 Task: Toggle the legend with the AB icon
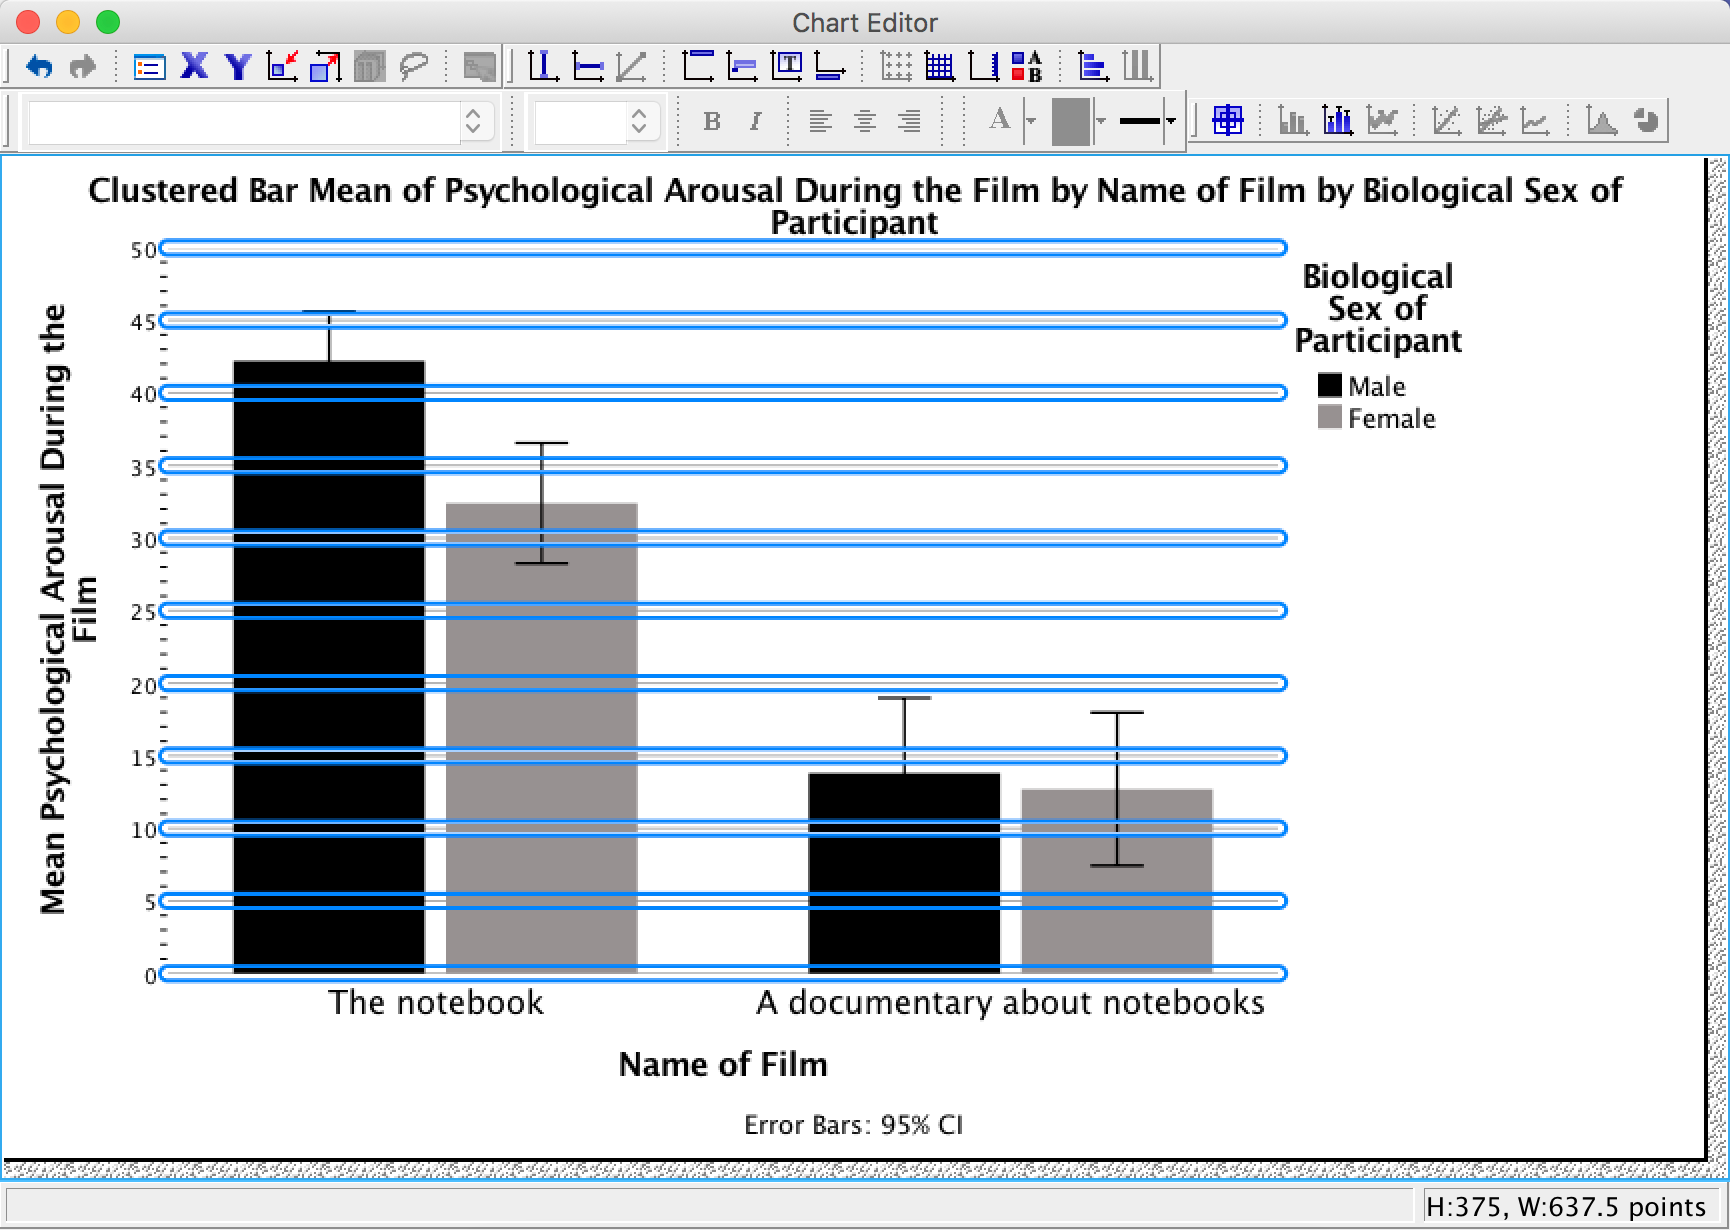point(1027,67)
